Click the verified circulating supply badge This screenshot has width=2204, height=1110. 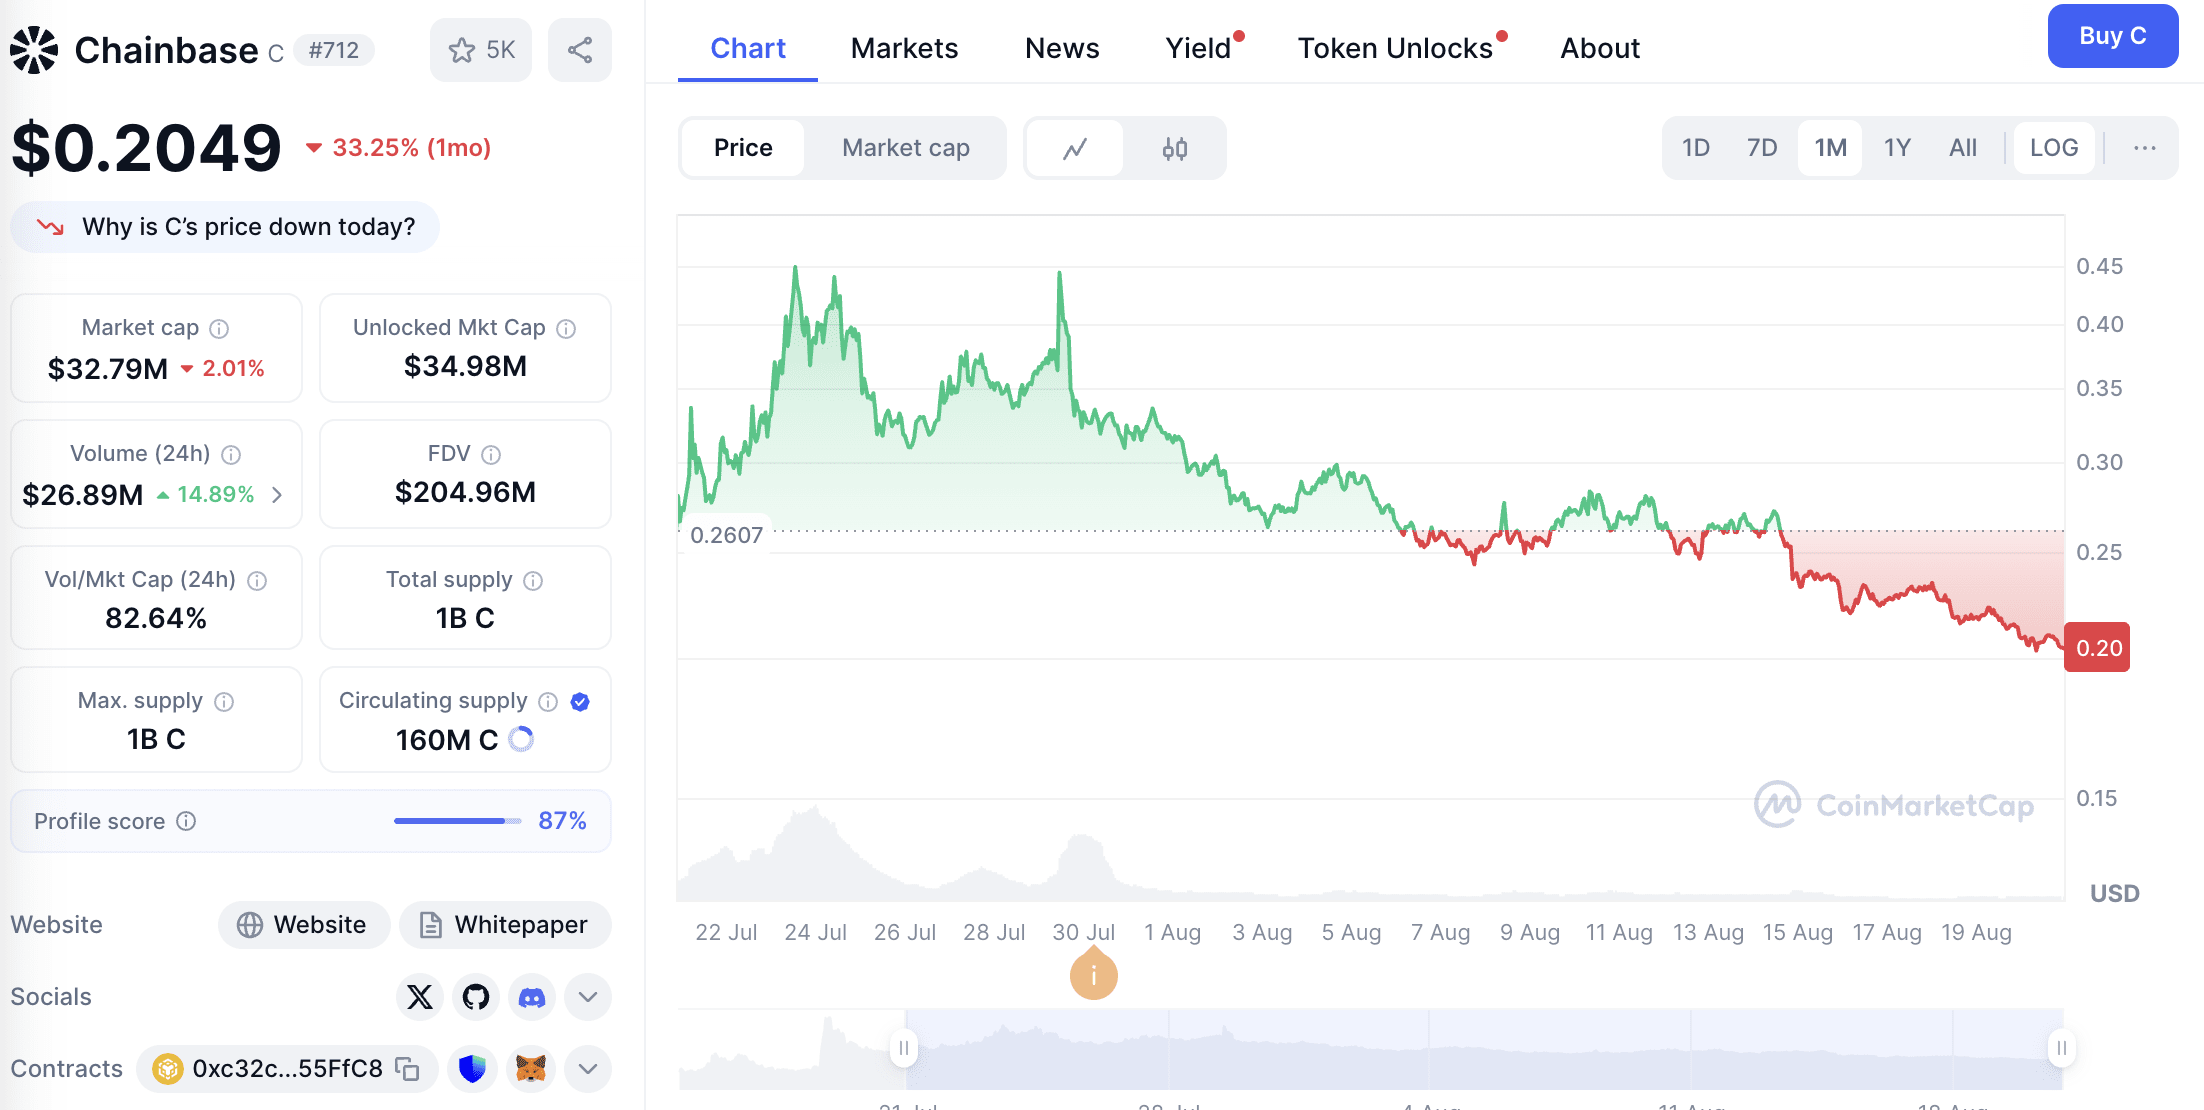tap(580, 701)
